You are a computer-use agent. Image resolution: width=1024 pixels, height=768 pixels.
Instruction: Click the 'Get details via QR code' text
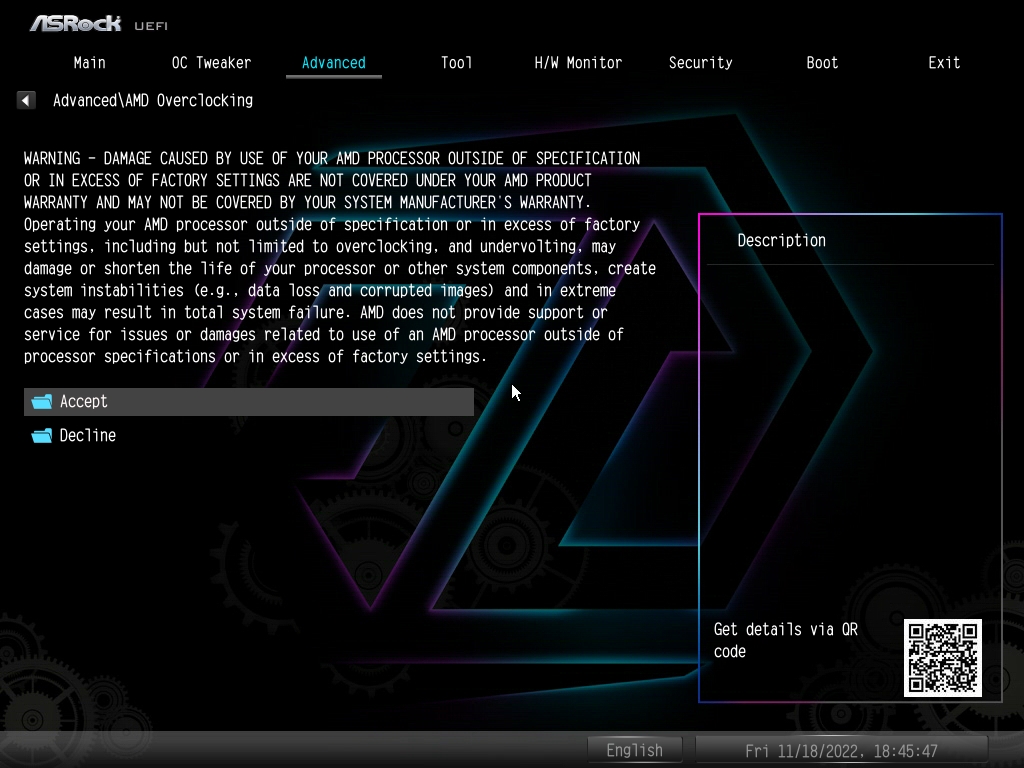click(x=786, y=641)
